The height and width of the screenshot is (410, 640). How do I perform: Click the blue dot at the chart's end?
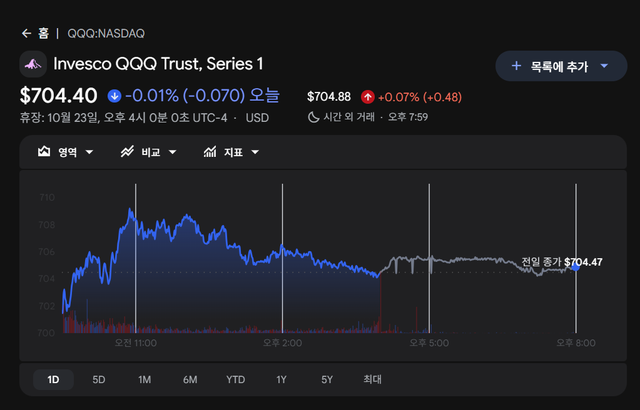tap(576, 267)
